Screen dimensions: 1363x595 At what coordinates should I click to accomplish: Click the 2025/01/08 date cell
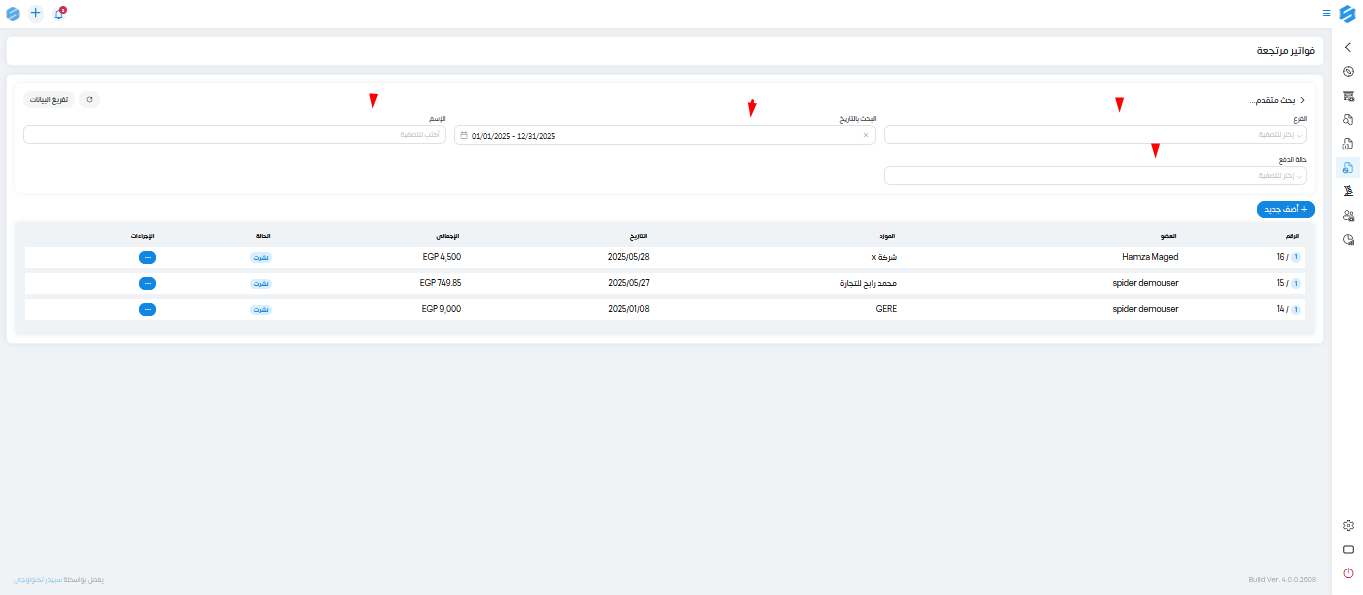[x=629, y=309]
